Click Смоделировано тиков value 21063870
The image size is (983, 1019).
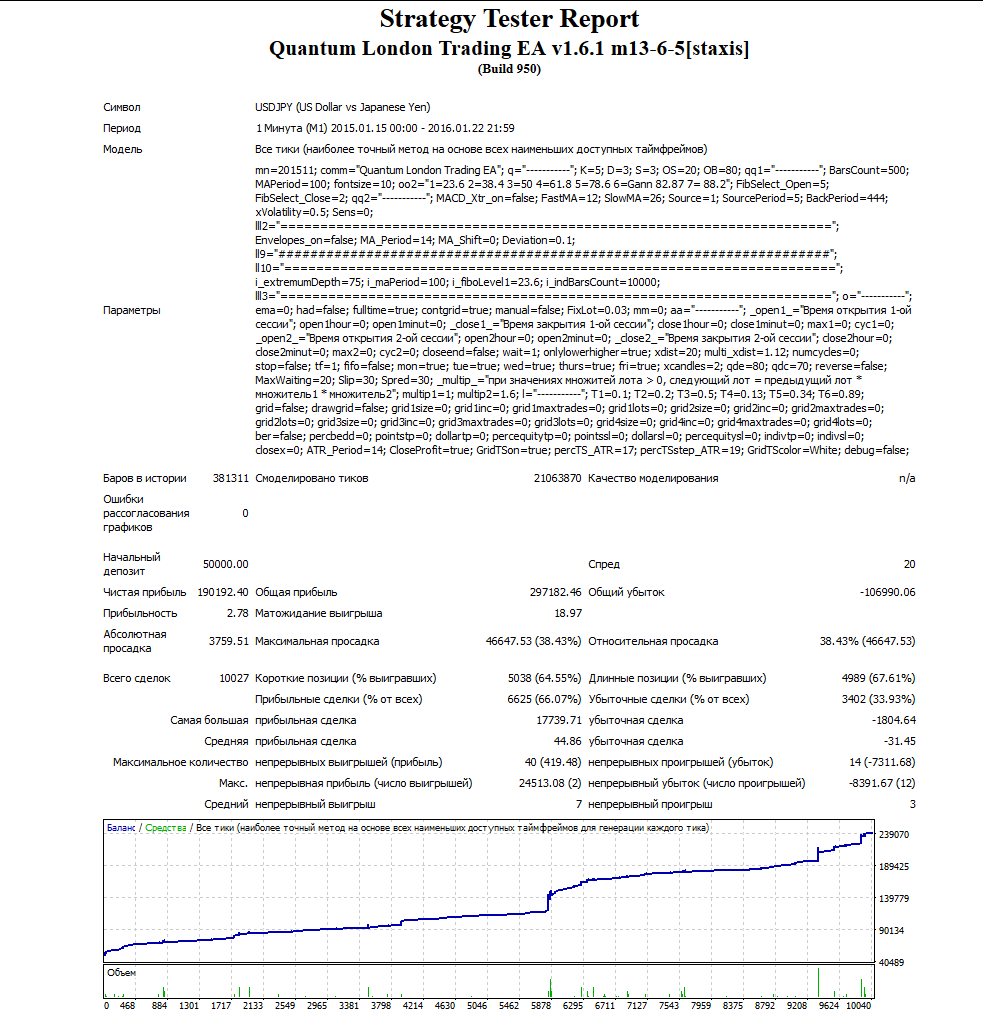coord(557,478)
